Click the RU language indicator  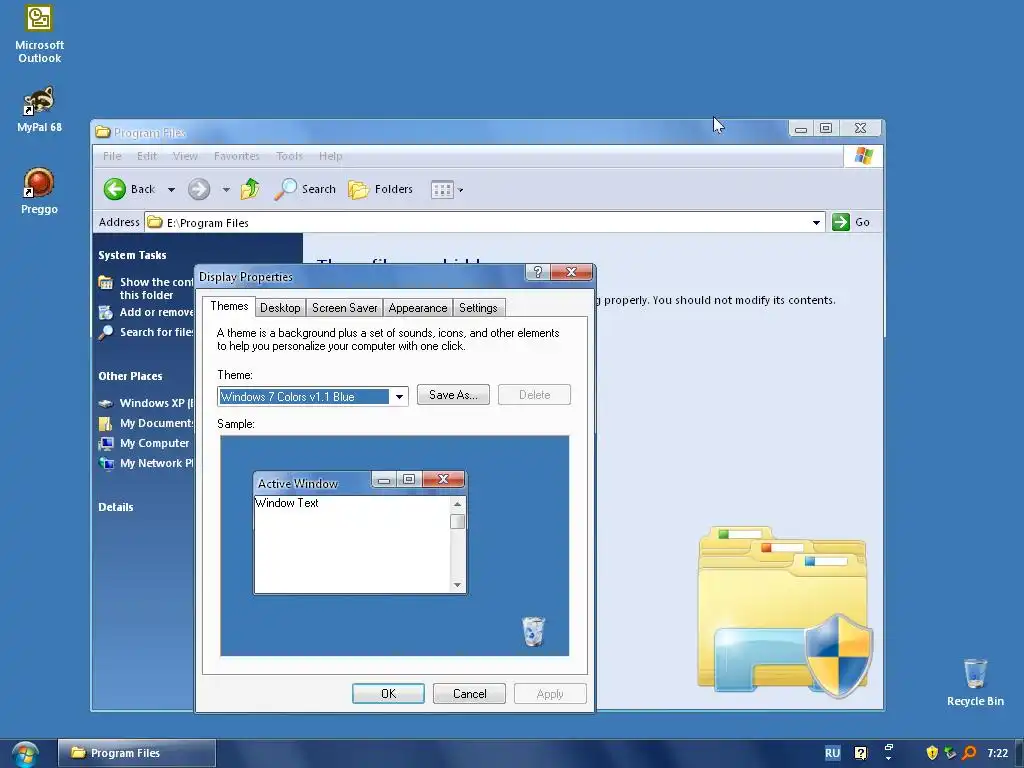[832, 753]
